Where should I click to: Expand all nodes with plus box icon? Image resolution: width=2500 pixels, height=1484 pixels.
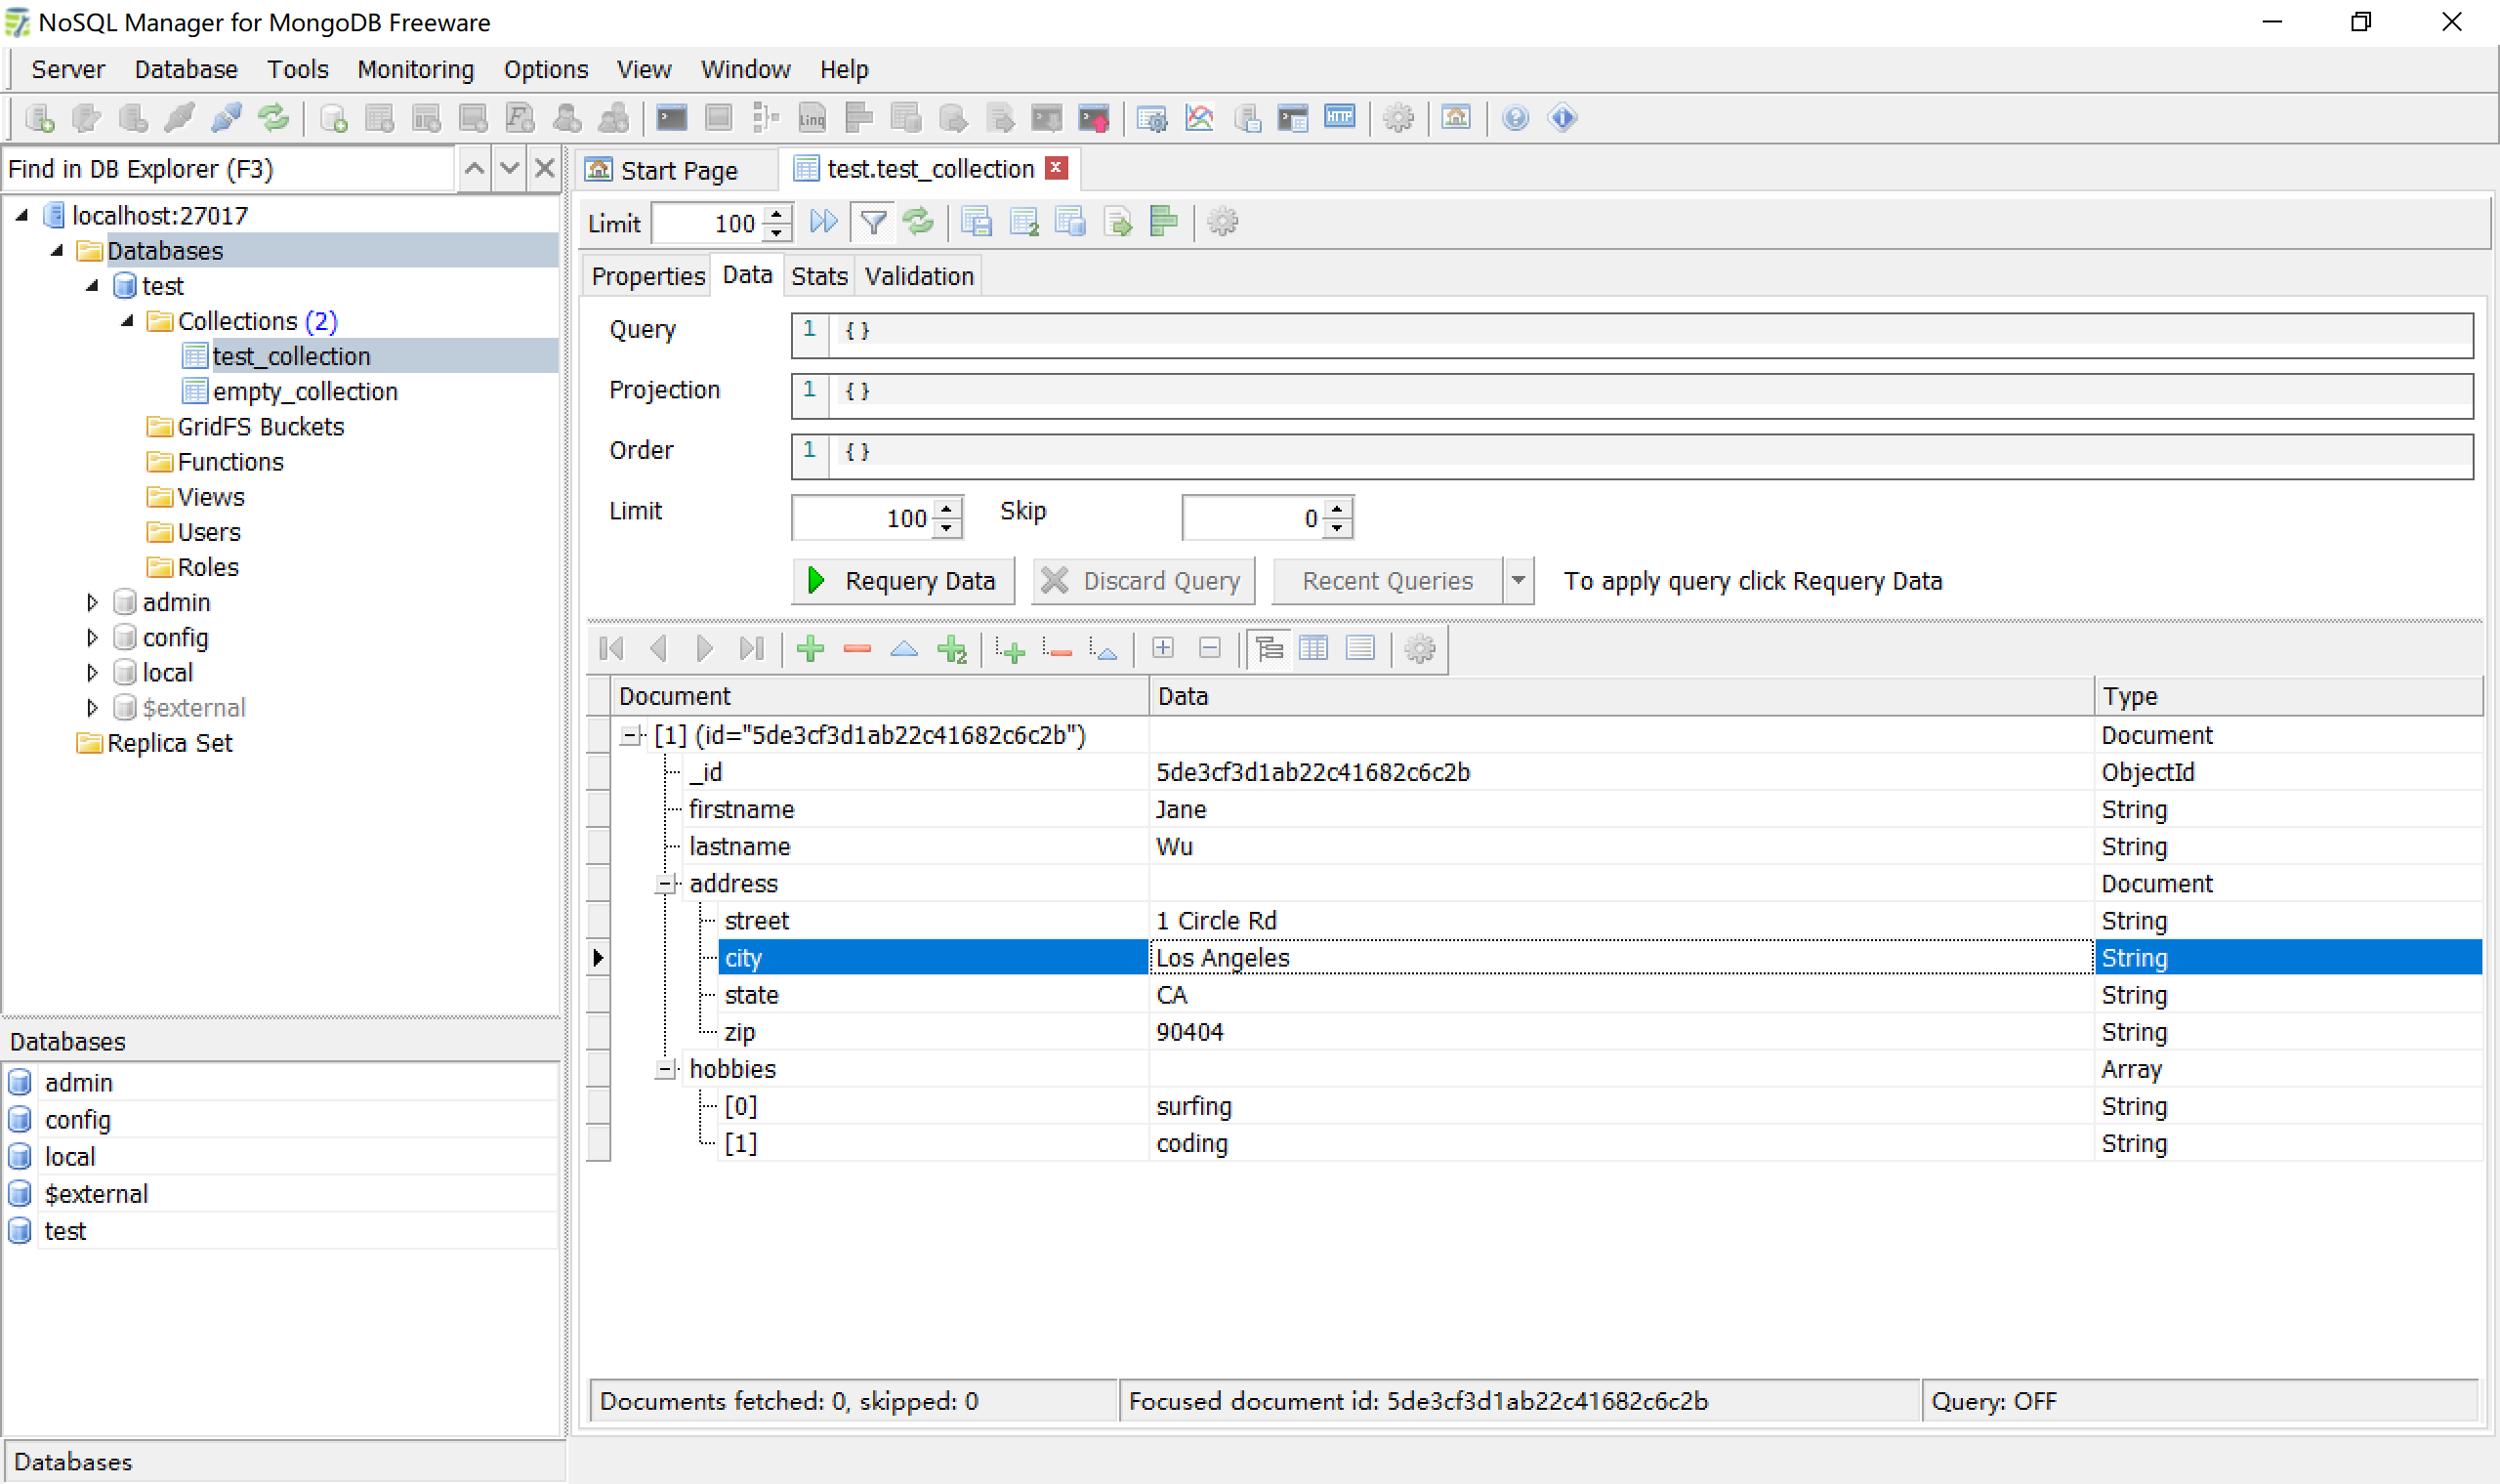click(x=1162, y=649)
